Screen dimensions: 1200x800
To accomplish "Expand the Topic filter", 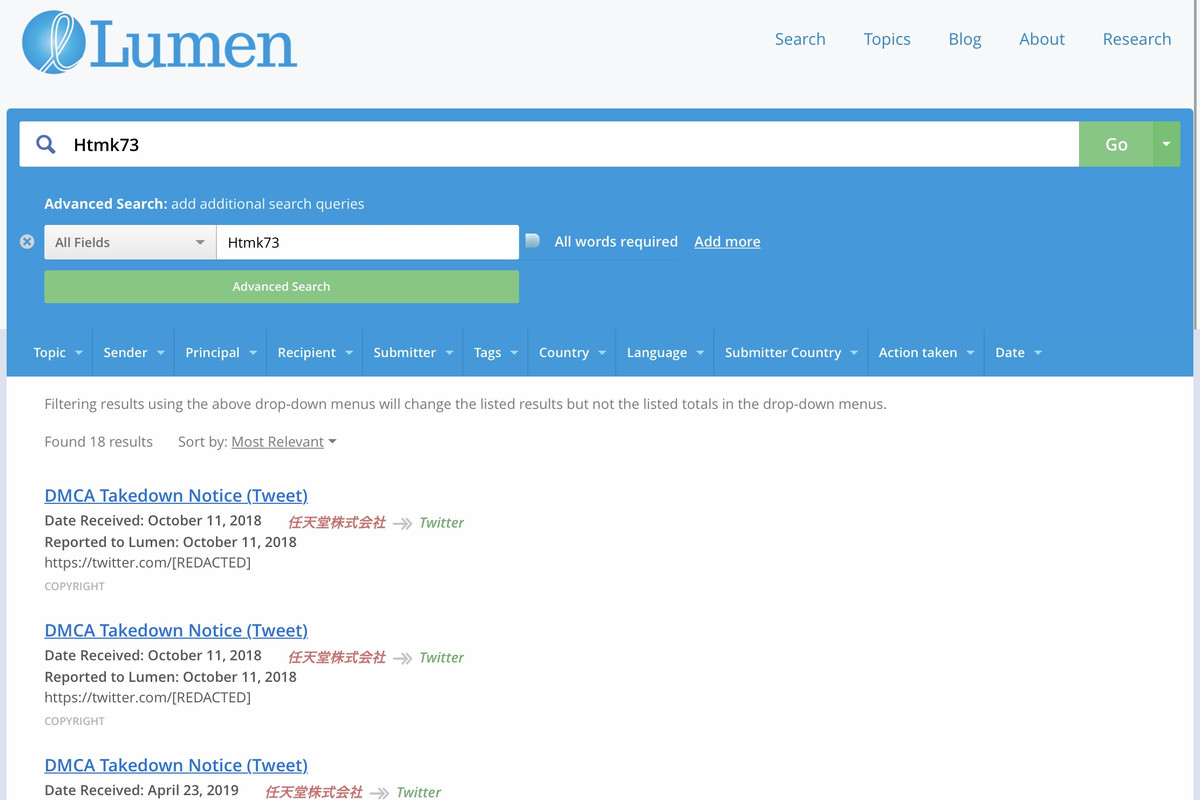I will [57, 352].
